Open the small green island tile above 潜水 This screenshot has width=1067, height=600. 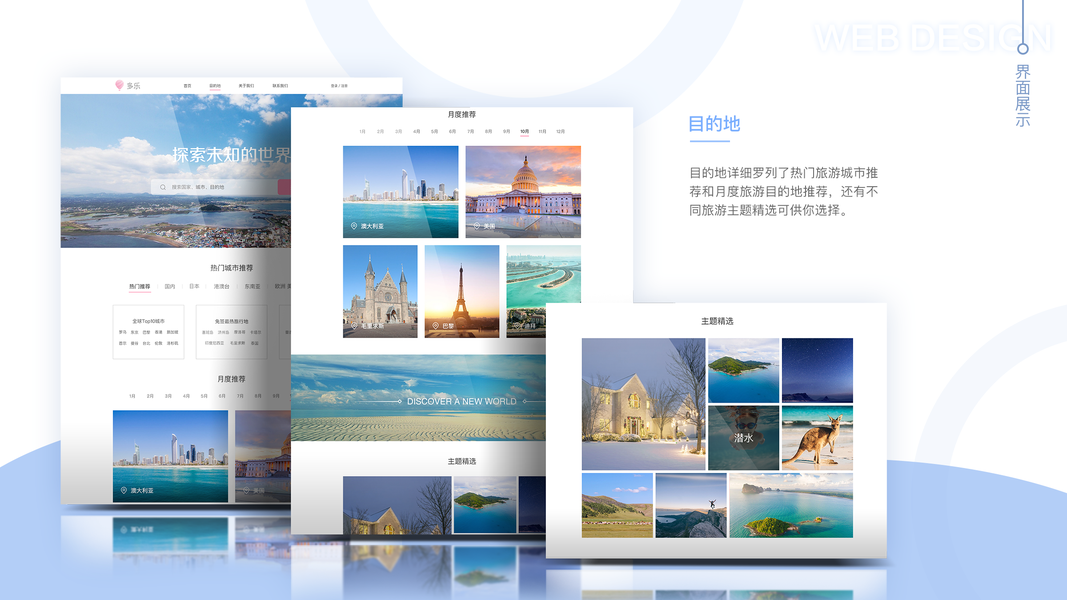pos(744,371)
